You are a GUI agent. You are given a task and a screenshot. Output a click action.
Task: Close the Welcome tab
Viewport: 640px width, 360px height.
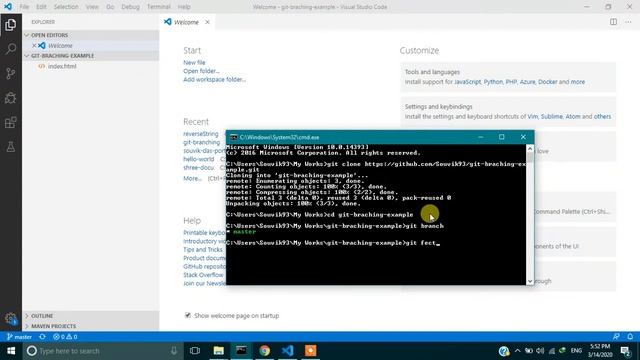(207, 22)
